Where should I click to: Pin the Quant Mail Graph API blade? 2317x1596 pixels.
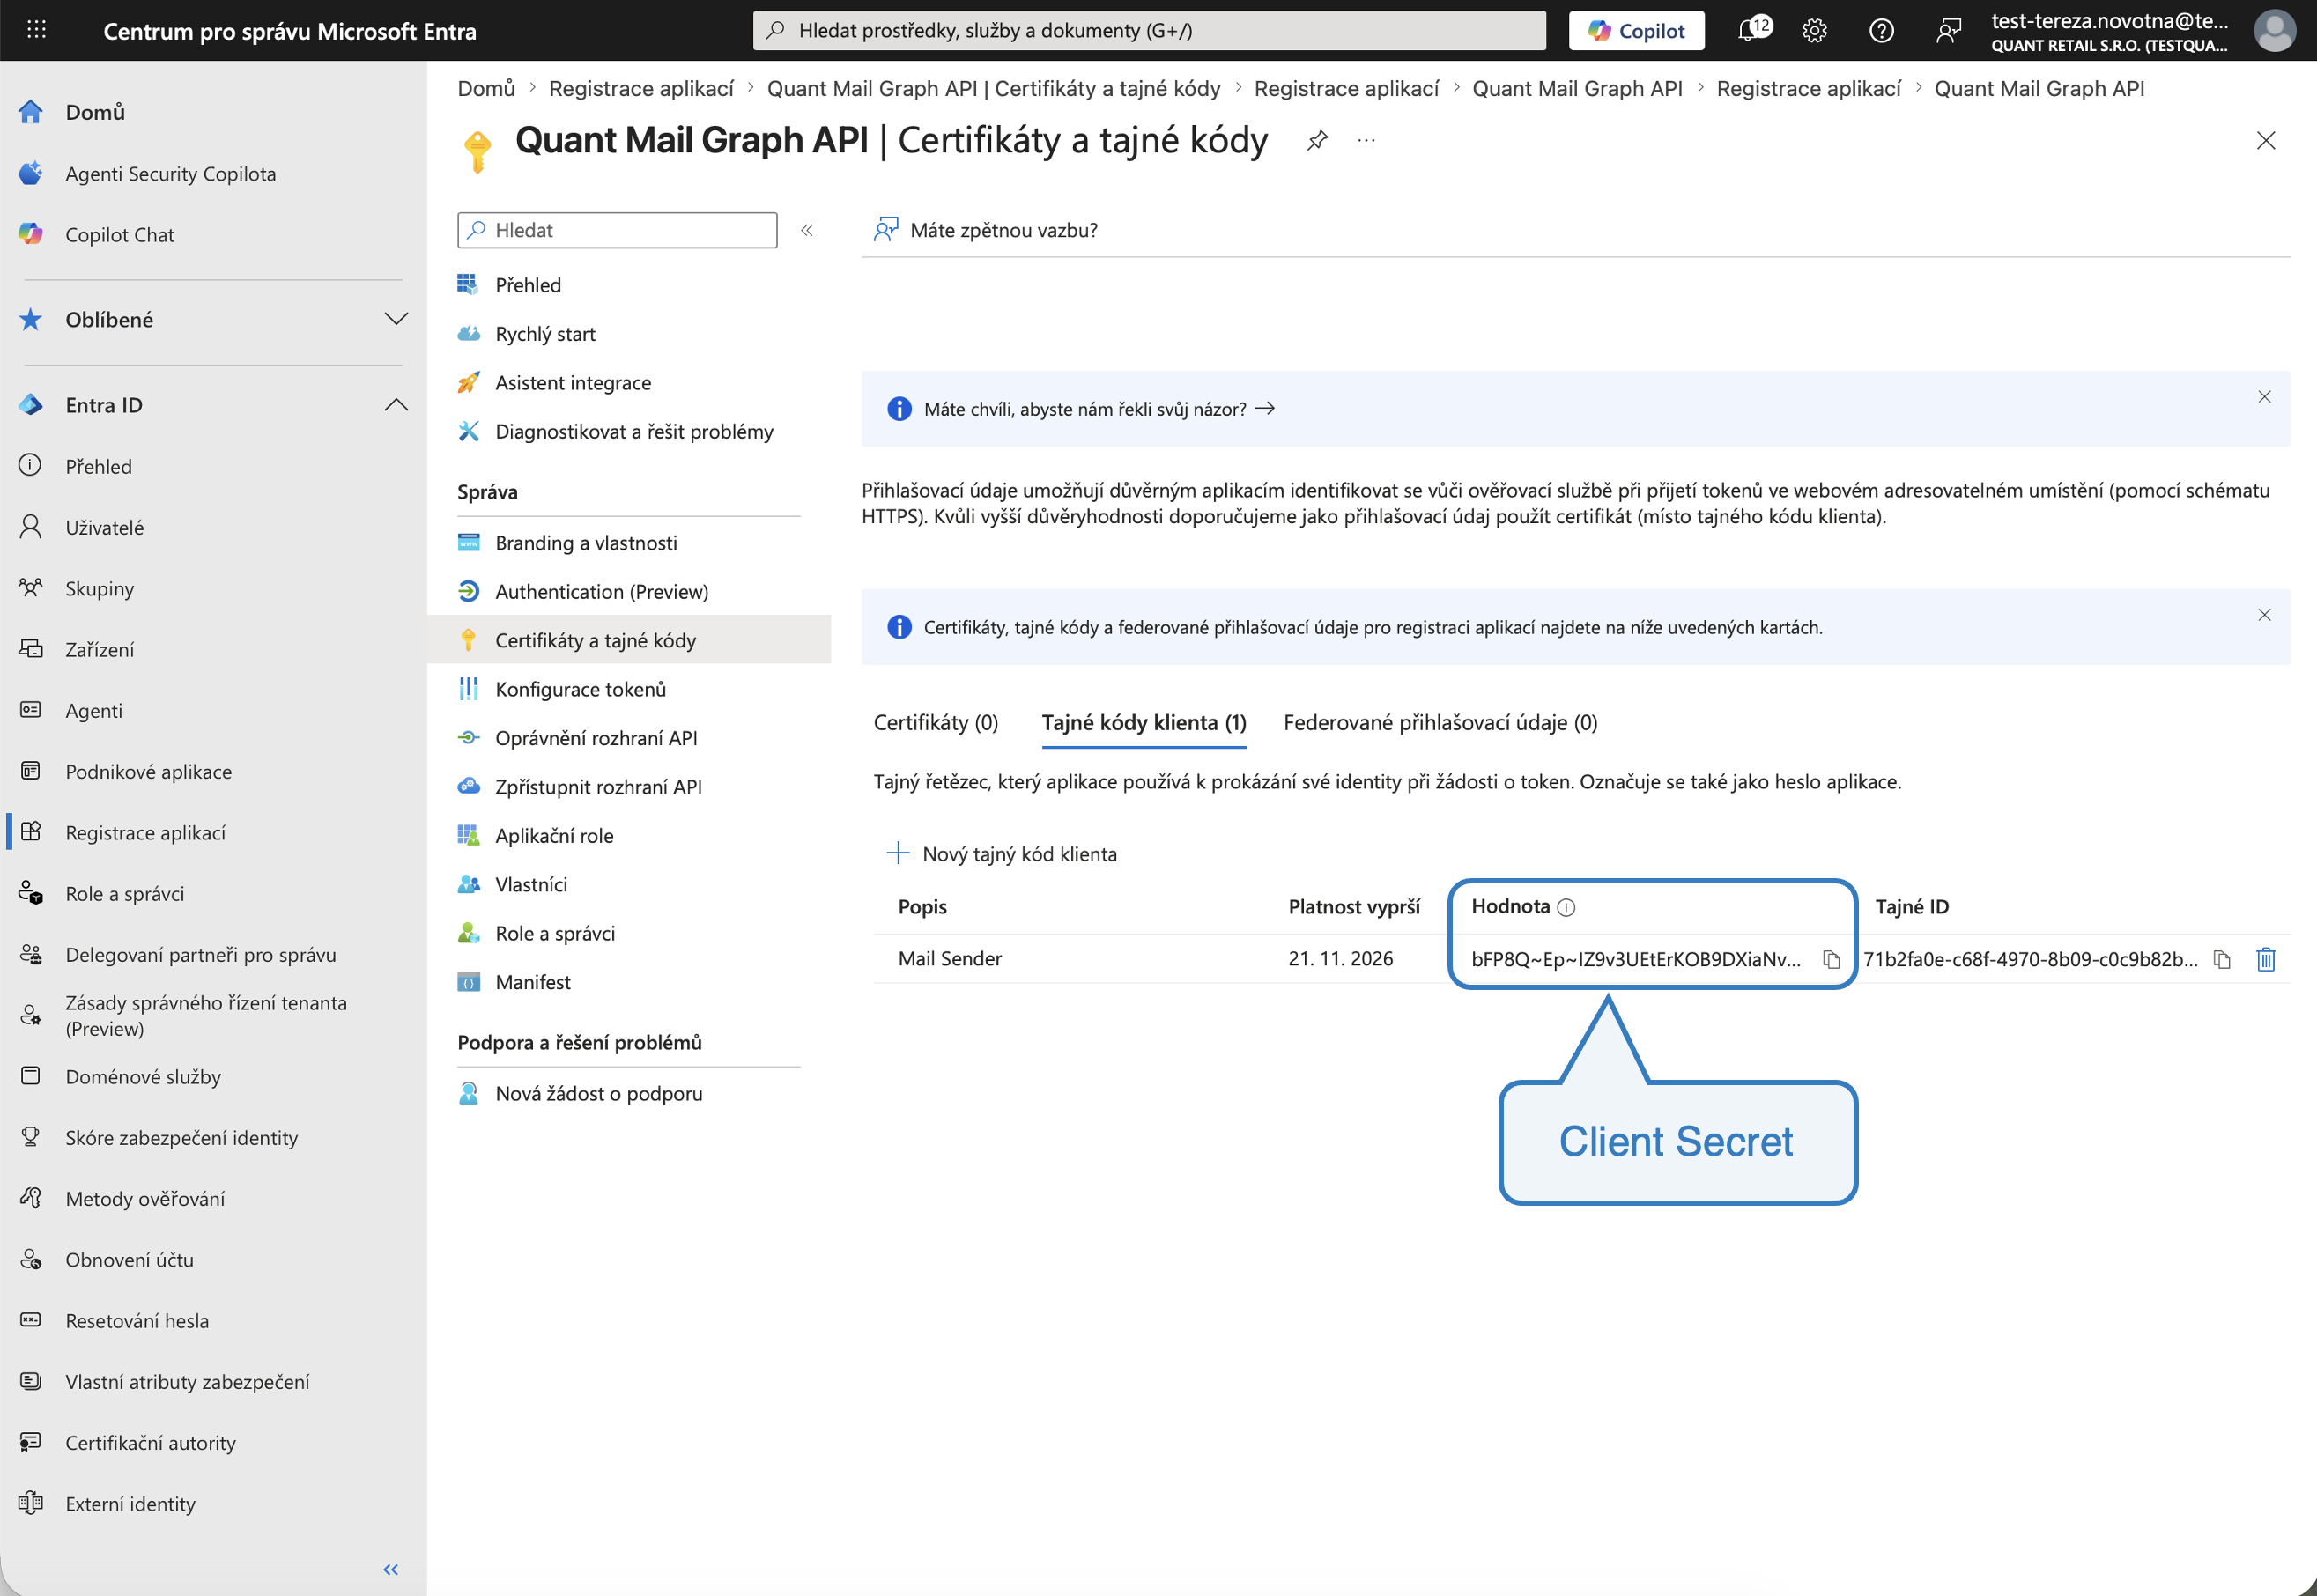click(x=1317, y=141)
